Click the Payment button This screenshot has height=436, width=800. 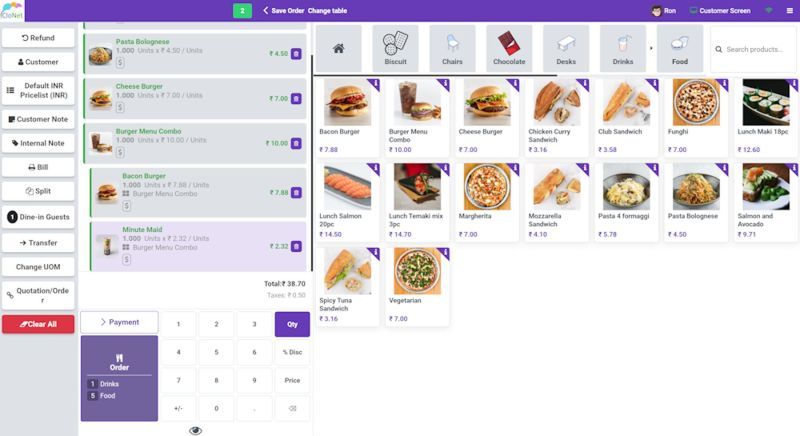point(119,322)
